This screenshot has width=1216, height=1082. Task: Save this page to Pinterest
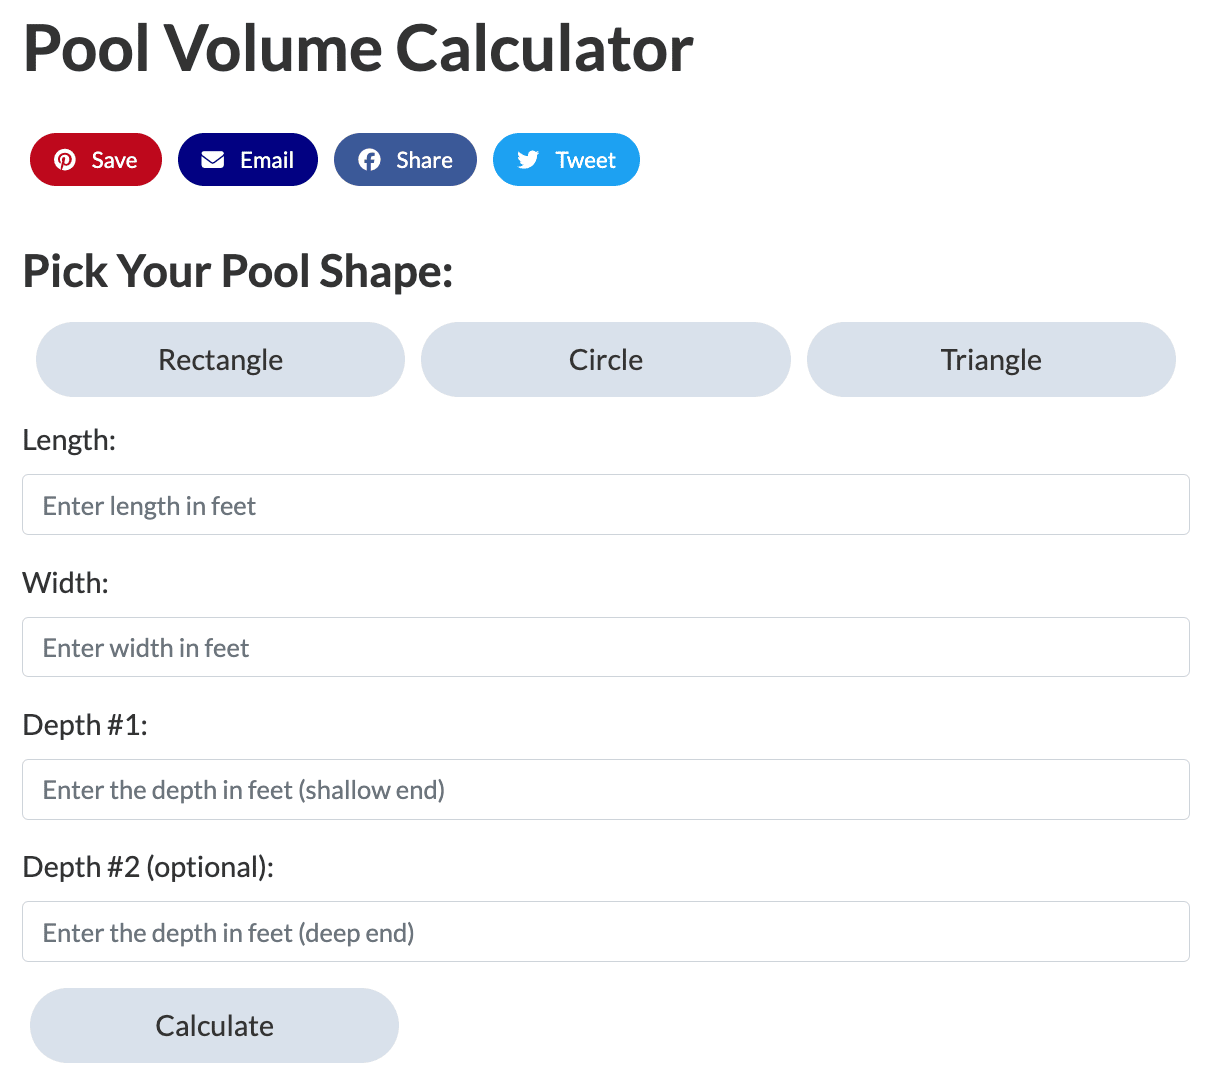[x=96, y=160]
